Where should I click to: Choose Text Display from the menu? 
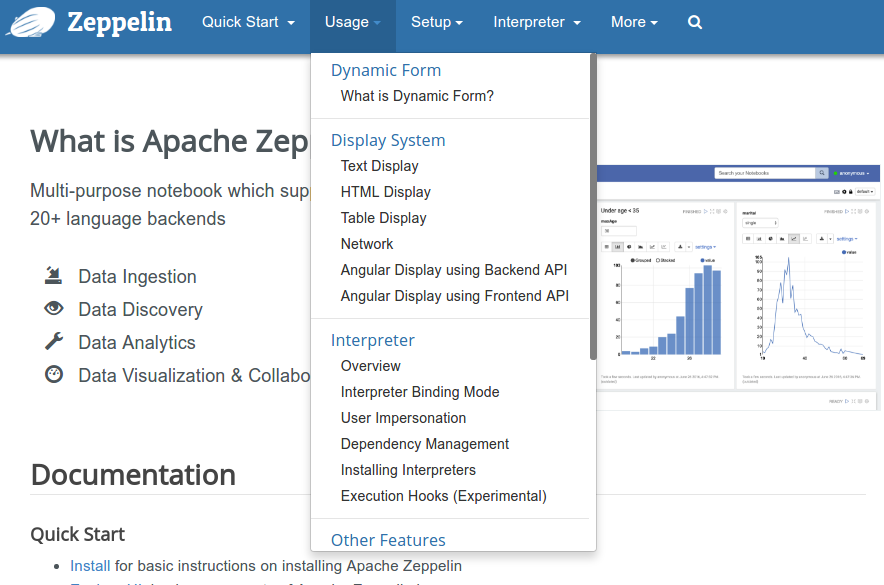(379, 166)
